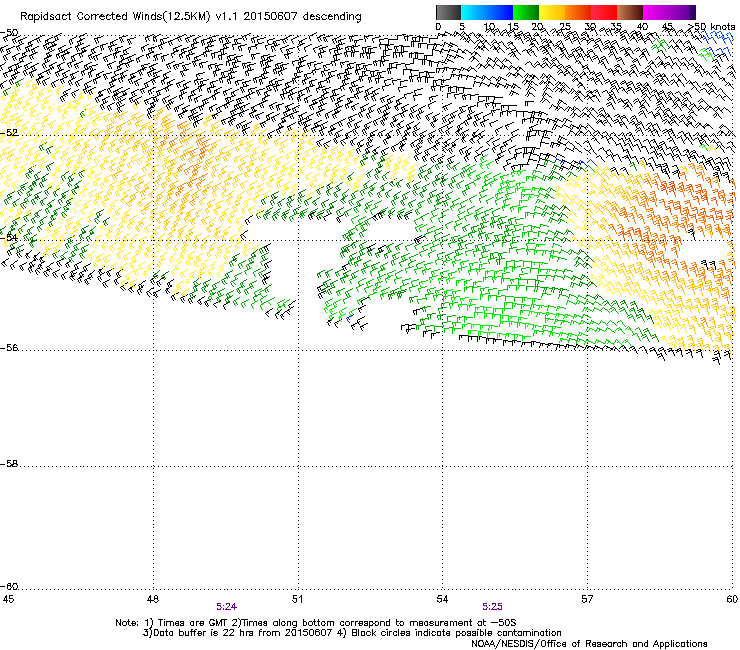Screen dimensions: 740x650
Task: Click the longitude label 45
Action: [x=8, y=599]
